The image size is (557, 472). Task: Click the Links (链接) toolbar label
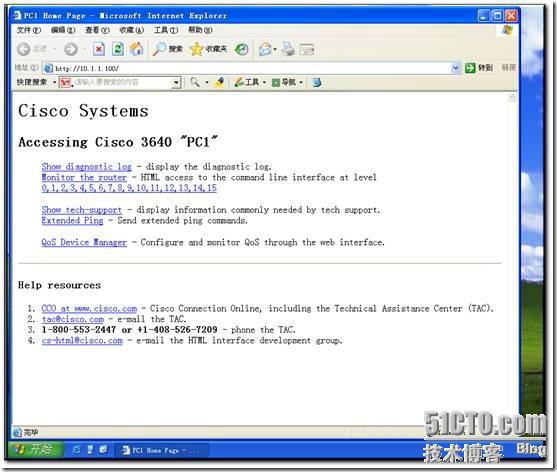click(509, 67)
